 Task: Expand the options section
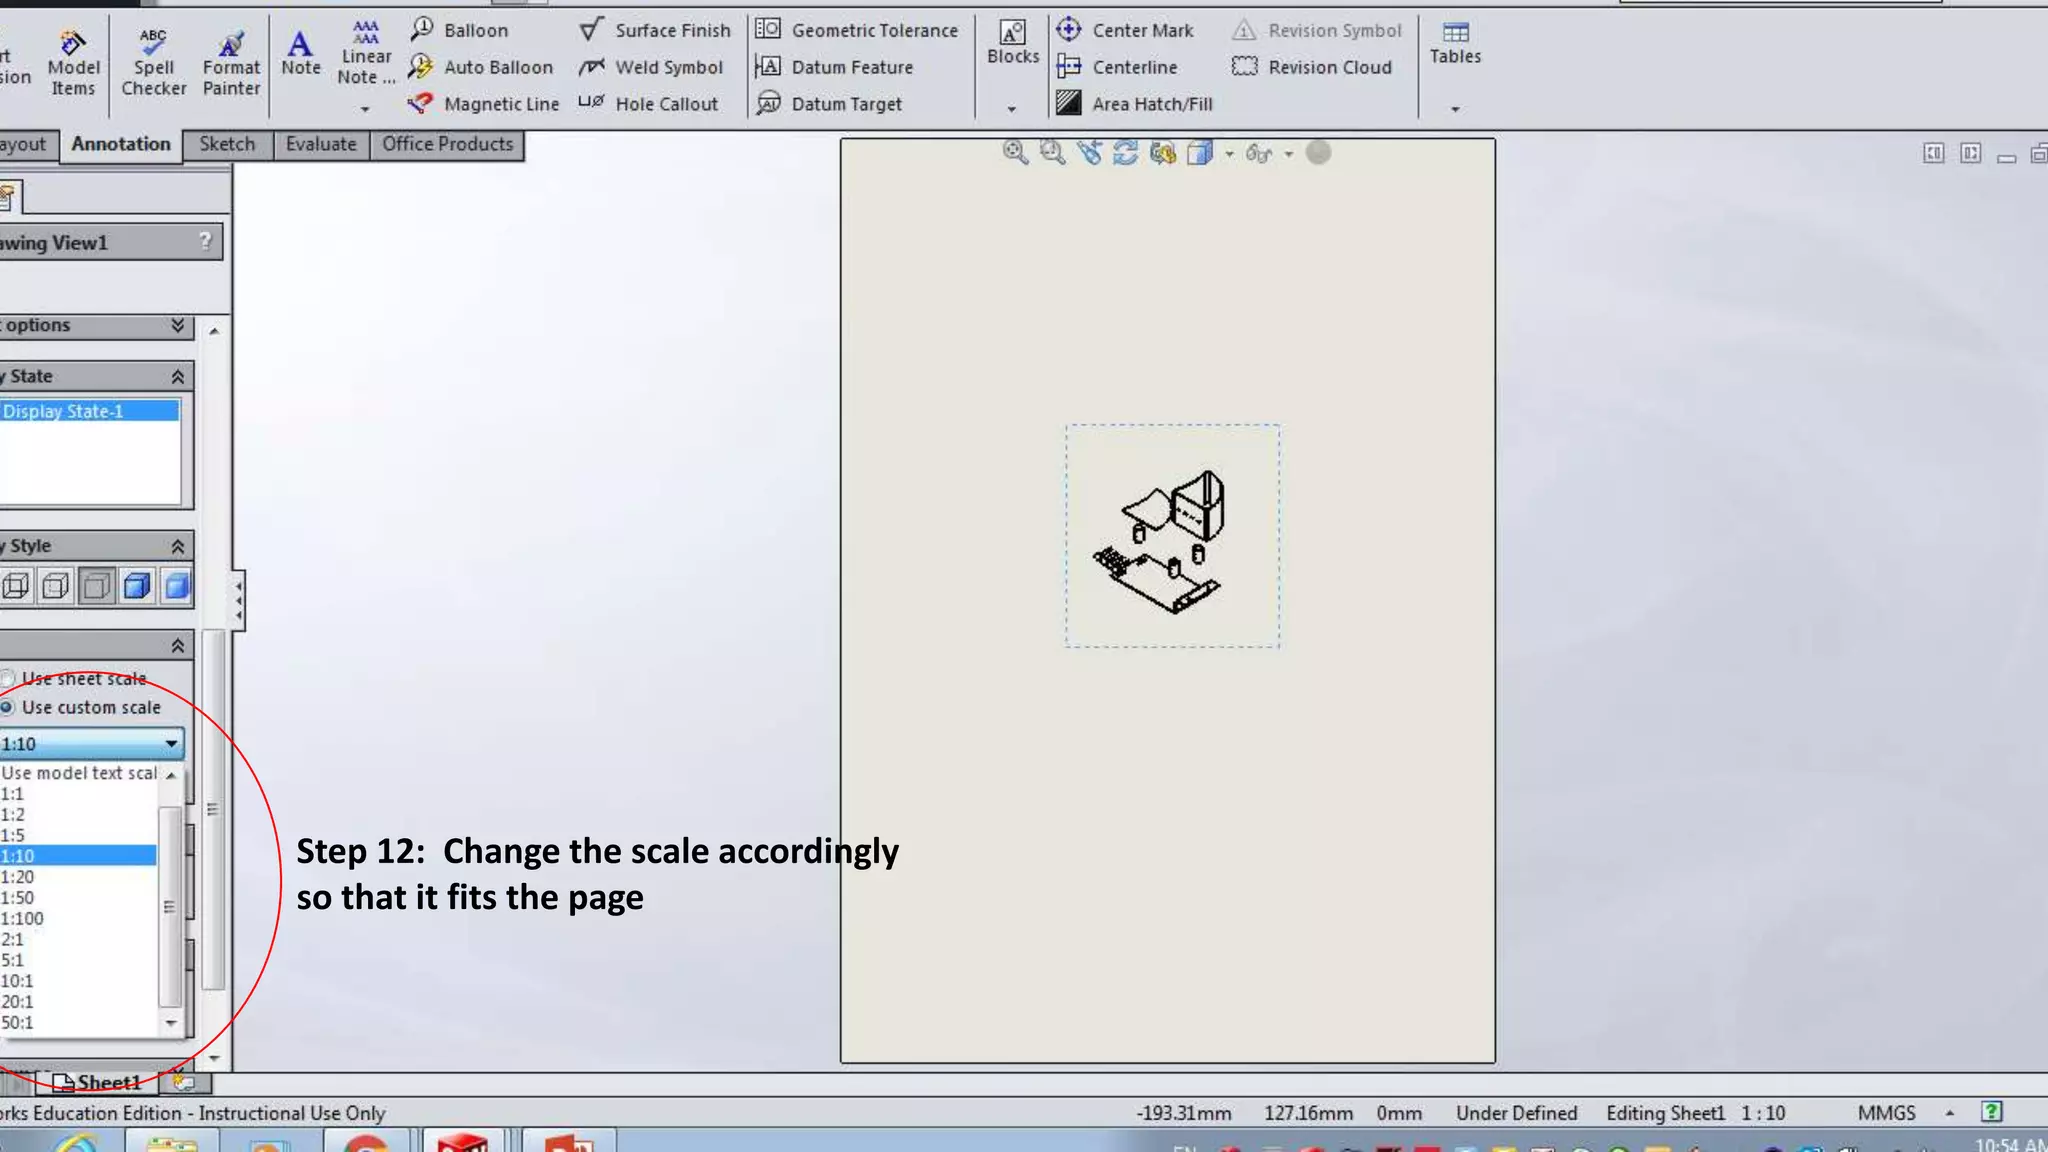[177, 326]
